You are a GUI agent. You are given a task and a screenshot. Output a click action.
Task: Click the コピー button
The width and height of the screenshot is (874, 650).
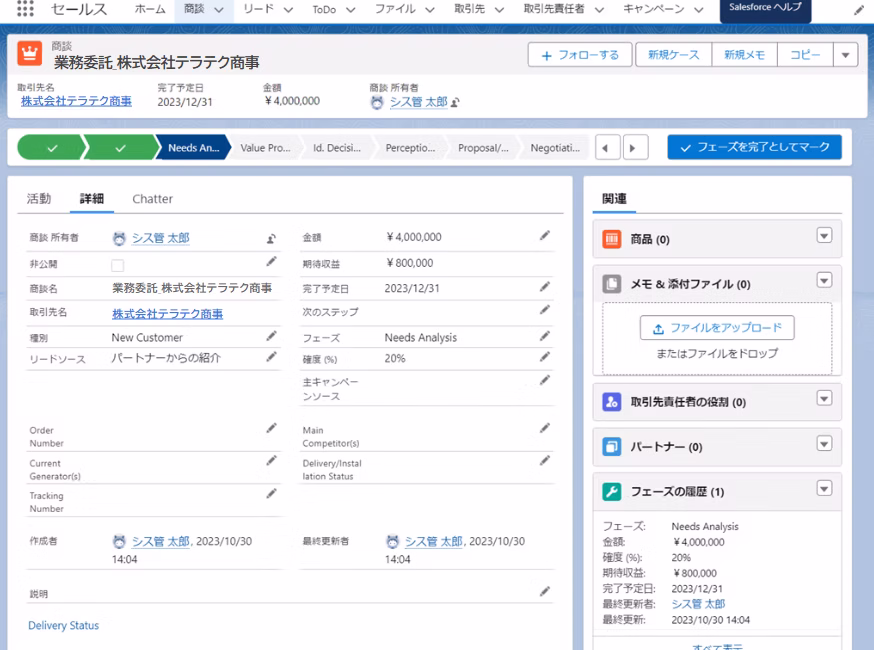point(805,55)
